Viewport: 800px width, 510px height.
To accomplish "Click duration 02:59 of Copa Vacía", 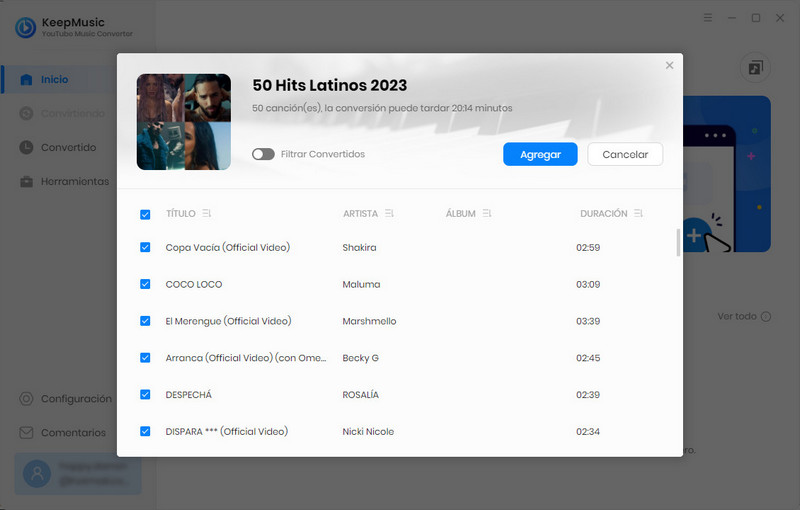I will [x=588, y=247].
